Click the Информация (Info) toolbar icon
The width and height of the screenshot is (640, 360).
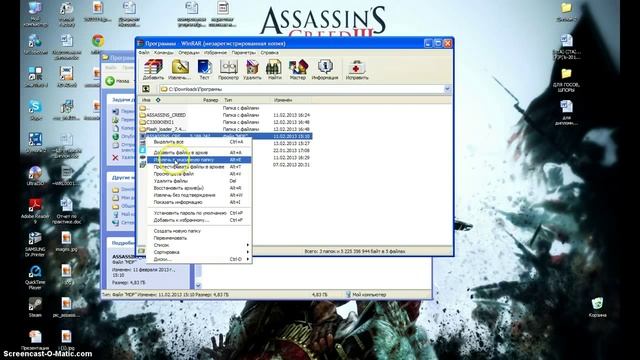[325, 69]
